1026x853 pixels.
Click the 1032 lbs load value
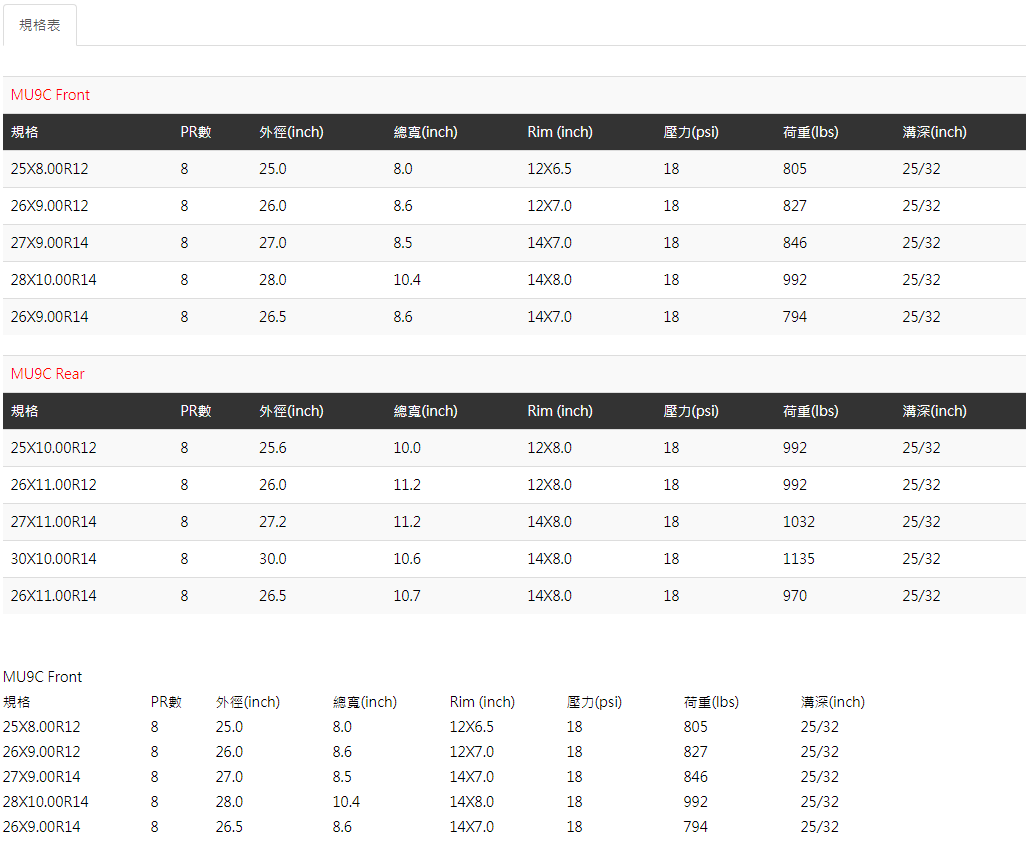click(x=798, y=522)
